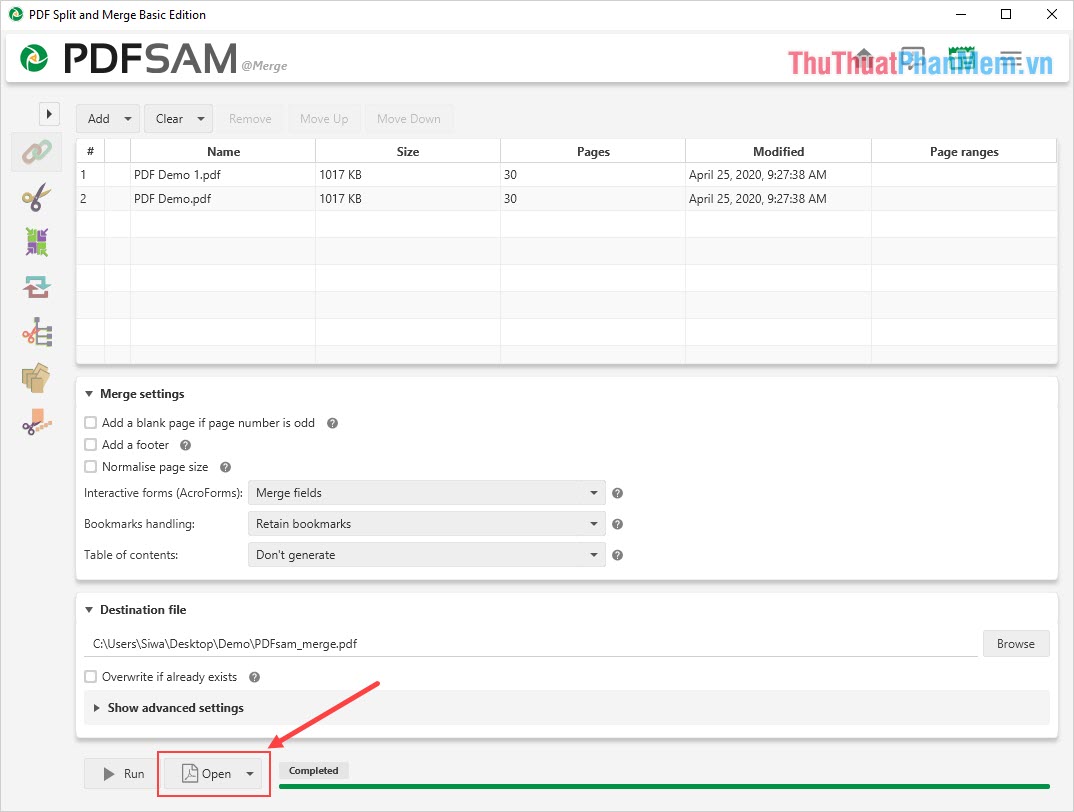The height and width of the screenshot is (812, 1074).
Task: Expand Show advanced settings
Action: tap(175, 708)
